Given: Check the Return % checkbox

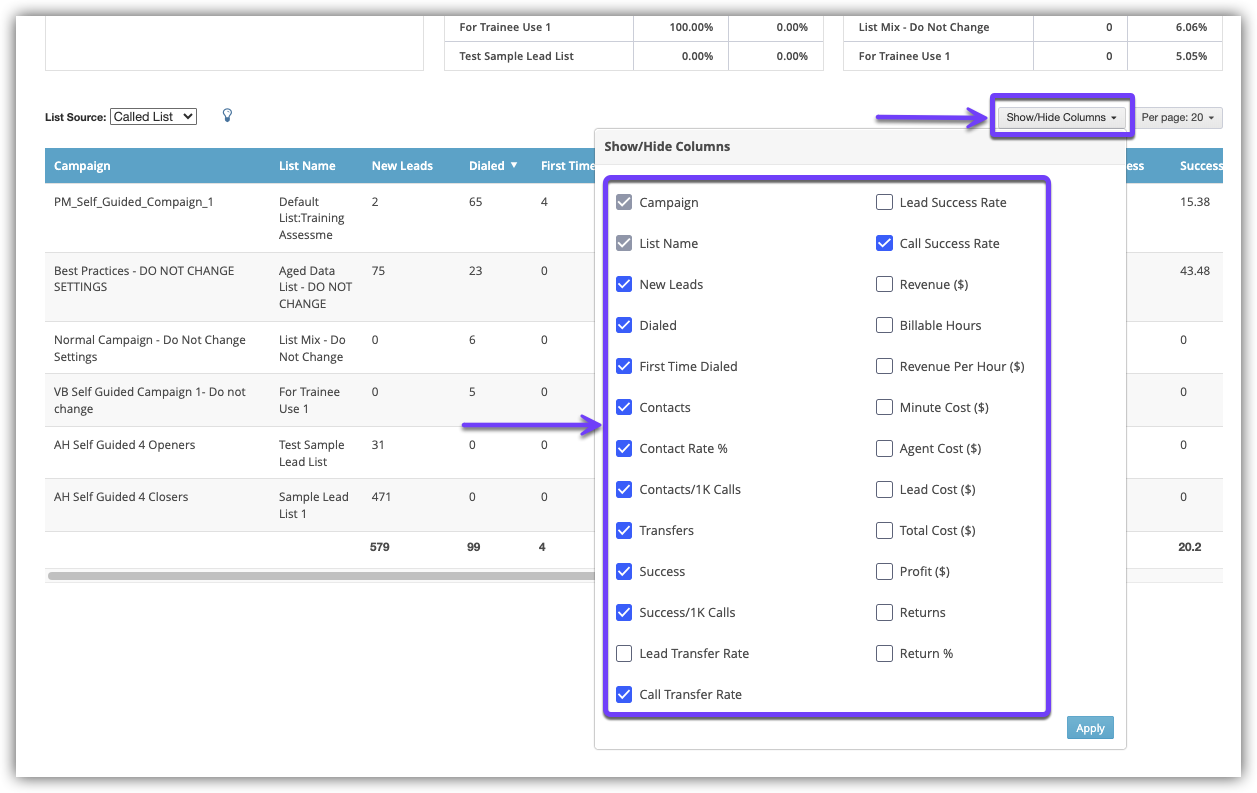Looking at the screenshot, I should 884,653.
